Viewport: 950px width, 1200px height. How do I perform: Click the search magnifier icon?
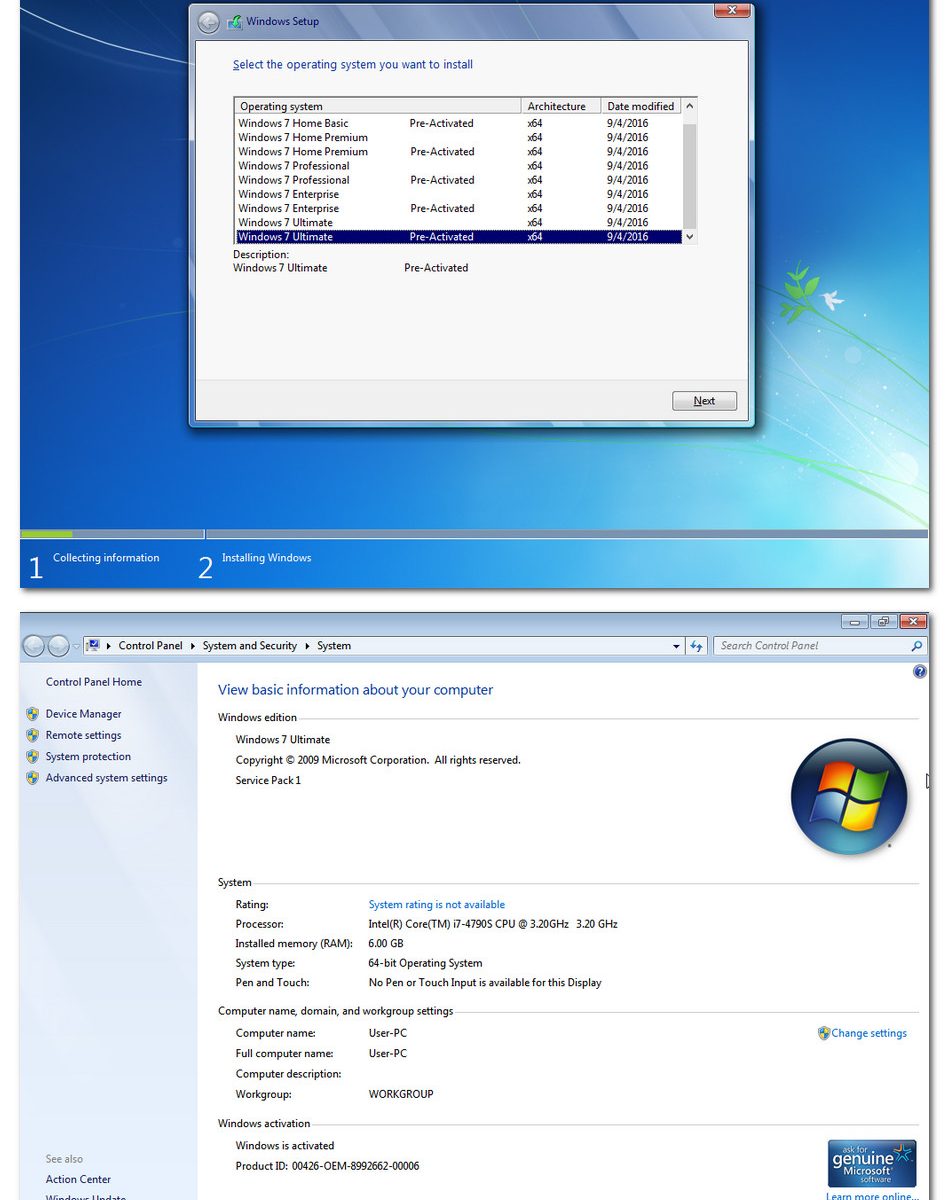coord(916,646)
